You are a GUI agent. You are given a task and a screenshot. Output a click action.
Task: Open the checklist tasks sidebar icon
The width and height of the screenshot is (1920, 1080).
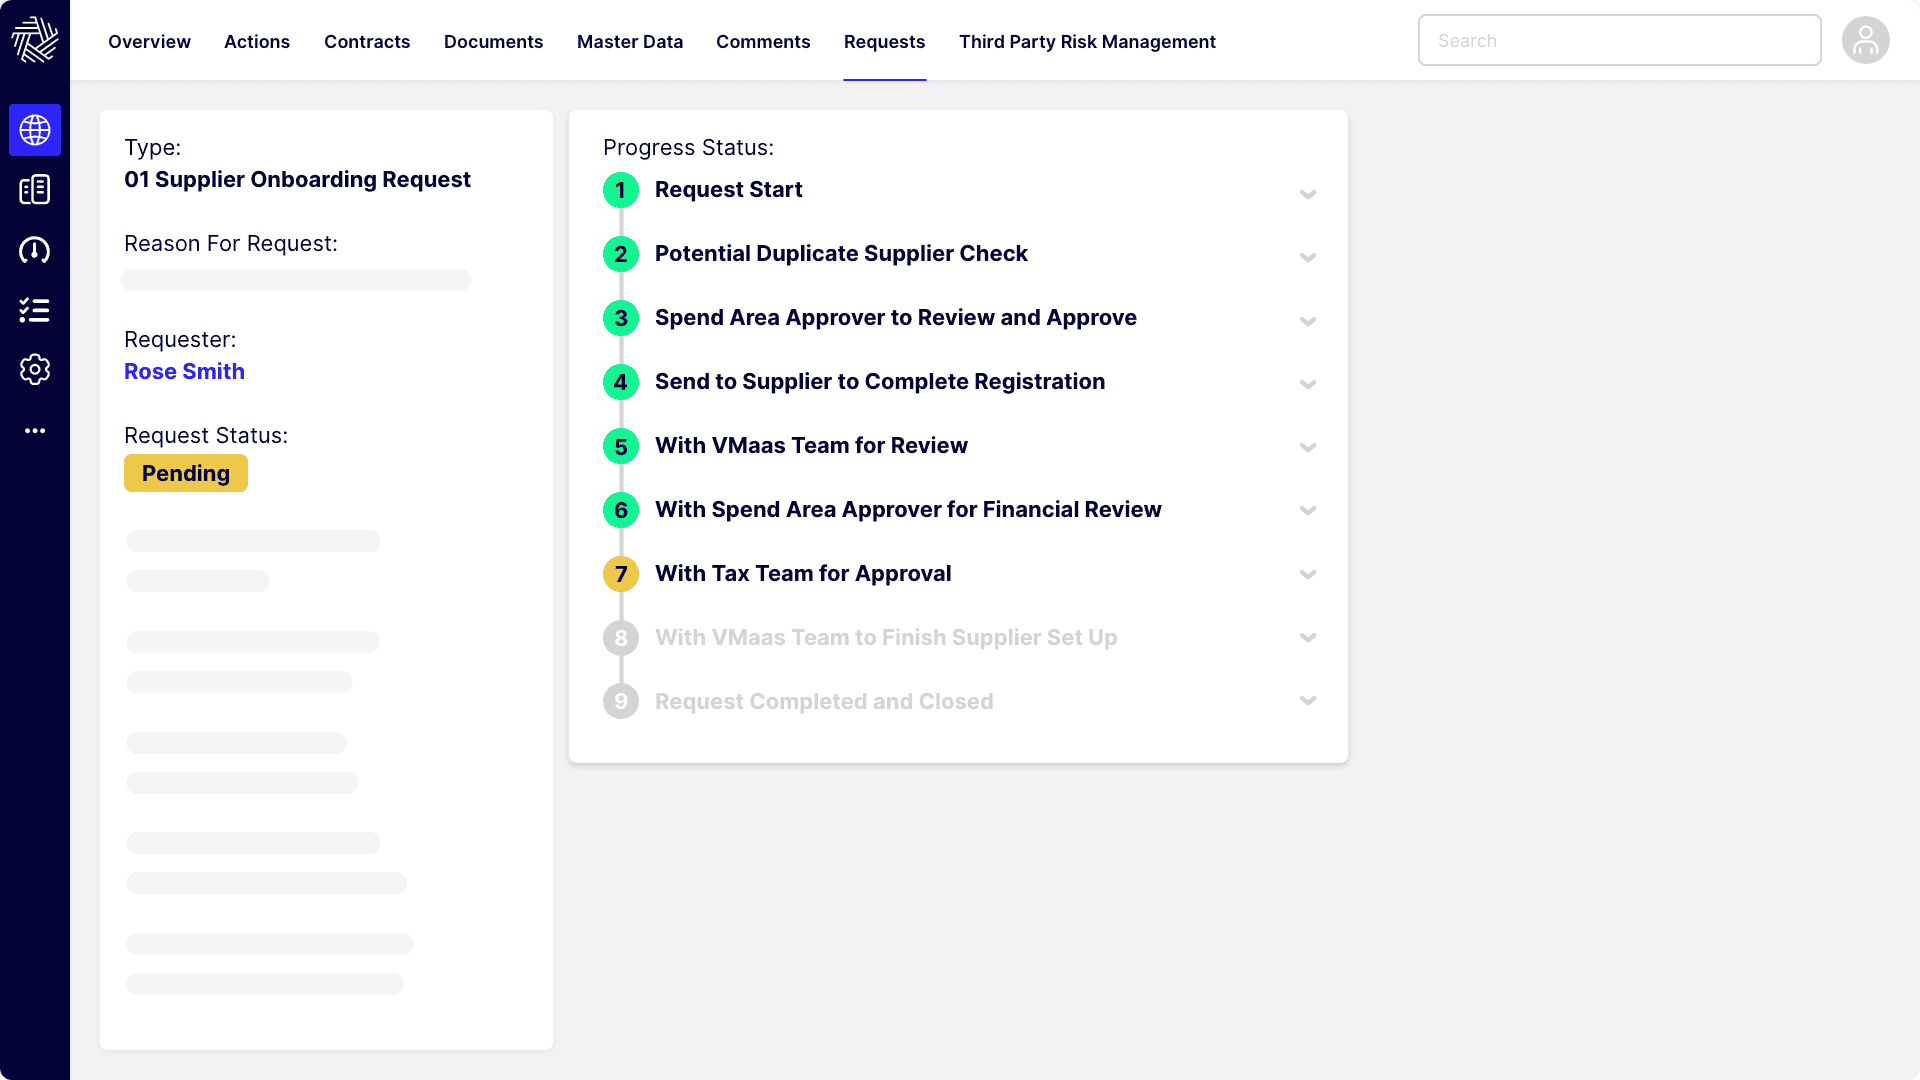35,310
